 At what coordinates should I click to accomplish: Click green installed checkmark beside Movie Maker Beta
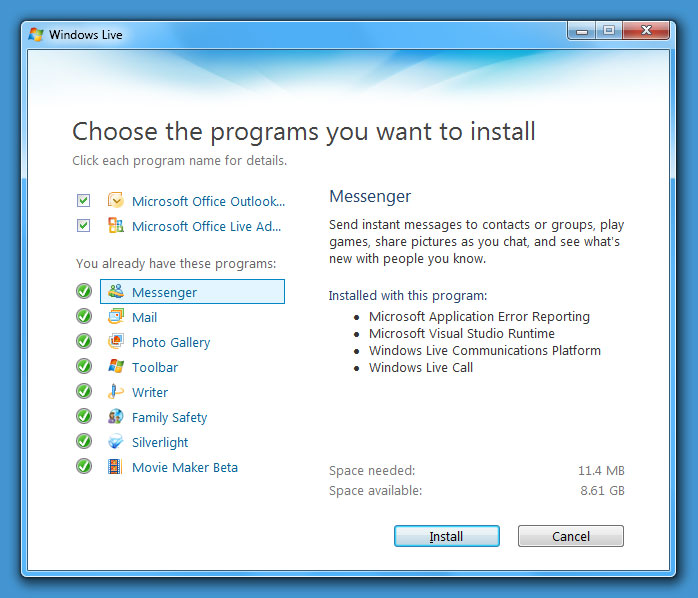84,466
